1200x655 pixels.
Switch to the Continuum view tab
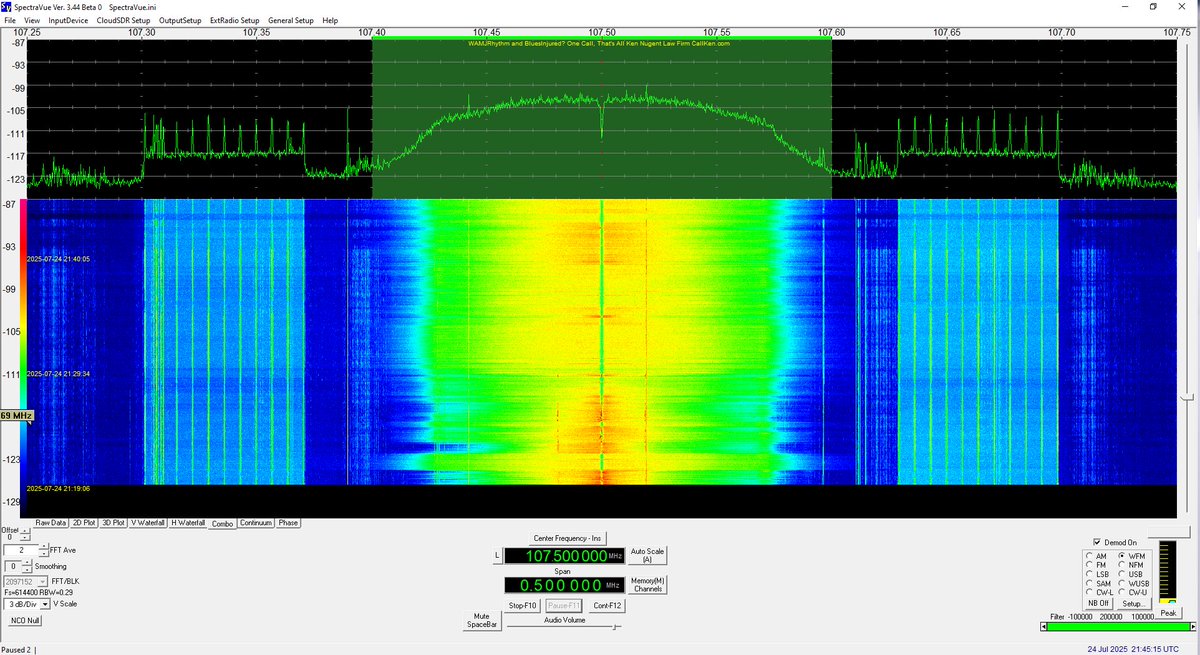[x=256, y=523]
